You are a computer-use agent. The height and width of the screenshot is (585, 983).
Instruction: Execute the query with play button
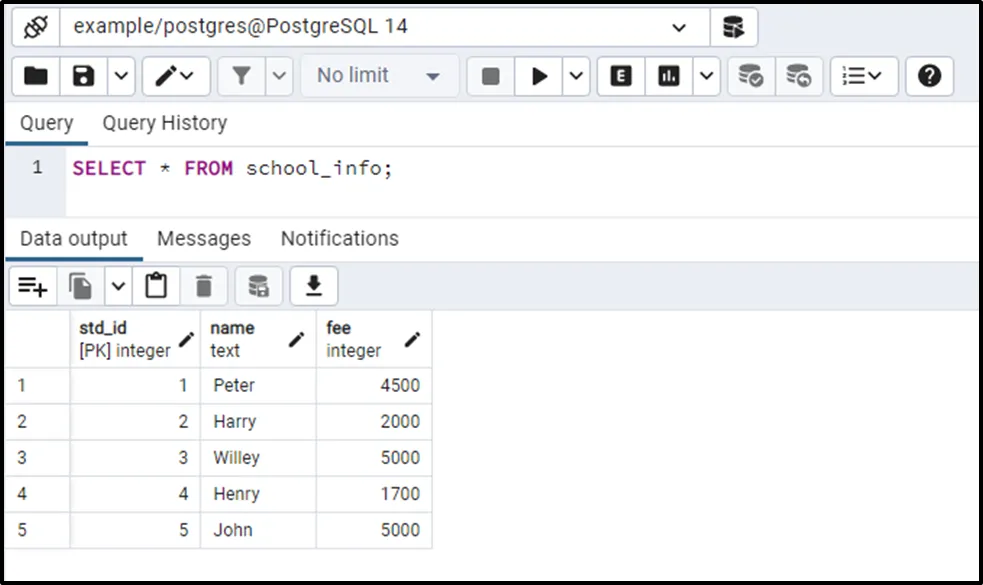pyautogui.click(x=540, y=76)
